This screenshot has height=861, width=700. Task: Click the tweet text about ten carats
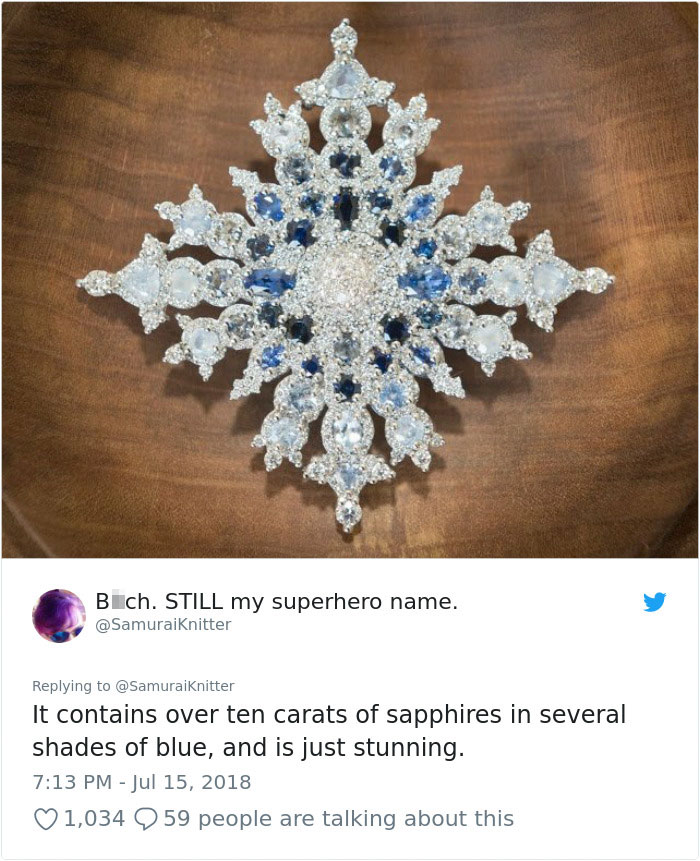(329, 731)
